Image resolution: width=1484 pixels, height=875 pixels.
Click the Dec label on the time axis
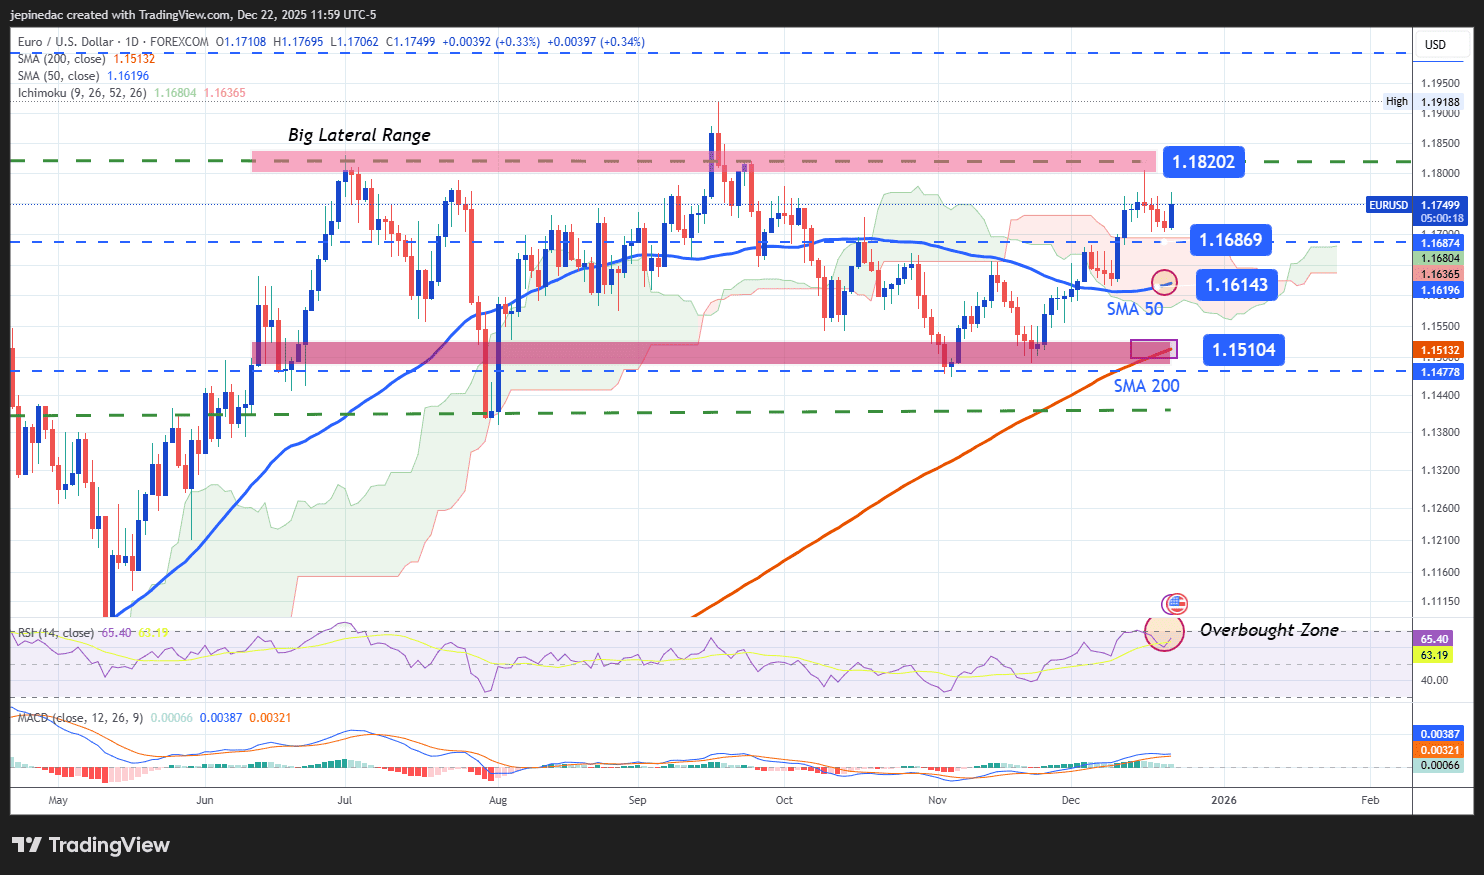click(x=1070, y=800)
